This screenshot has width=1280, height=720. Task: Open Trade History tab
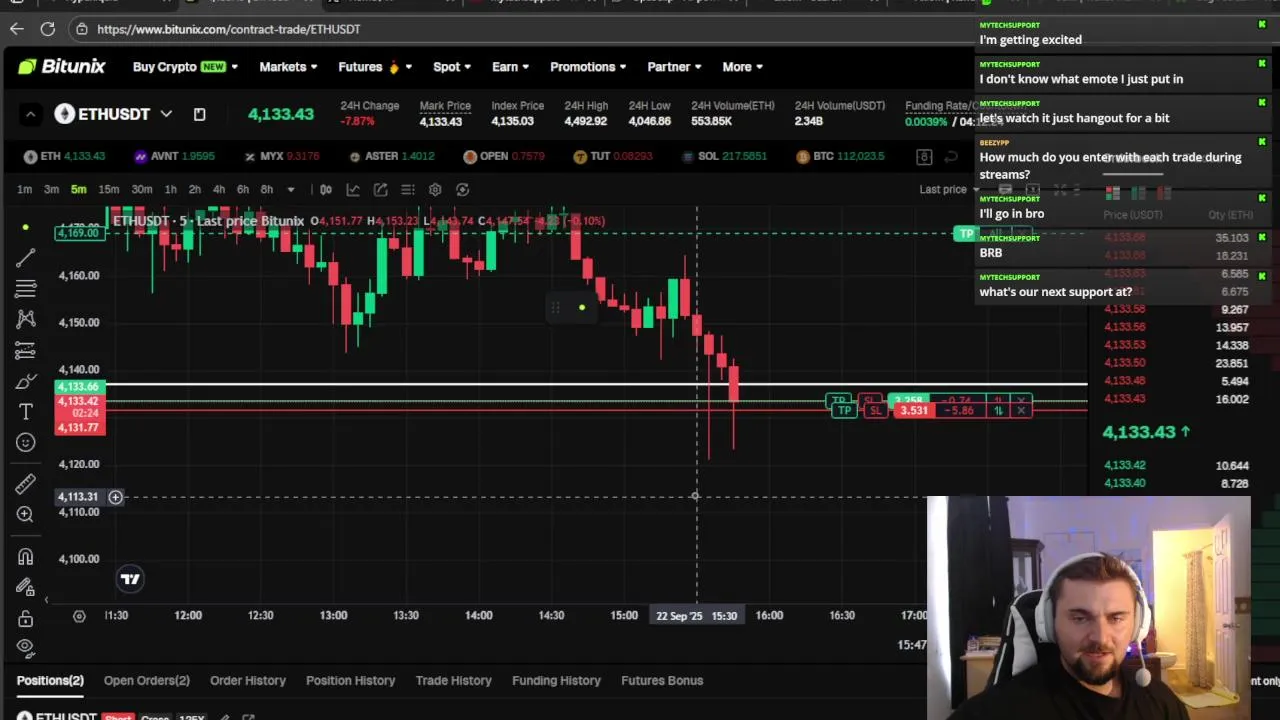pos(453,680)
